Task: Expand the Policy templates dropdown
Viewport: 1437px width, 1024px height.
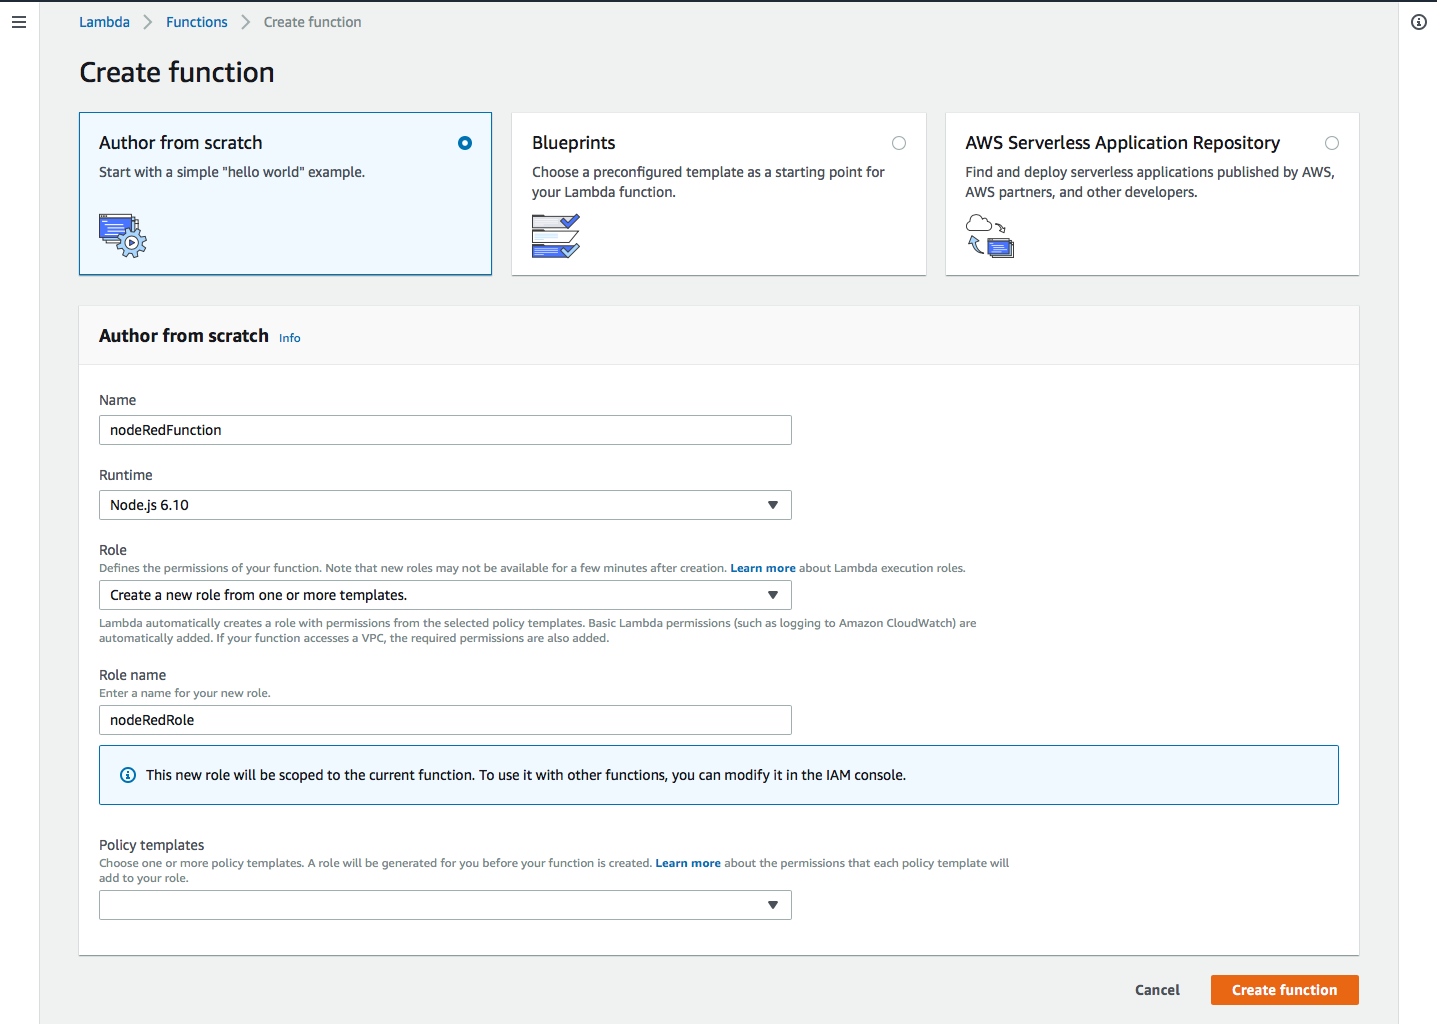Action: pos(445,905)
